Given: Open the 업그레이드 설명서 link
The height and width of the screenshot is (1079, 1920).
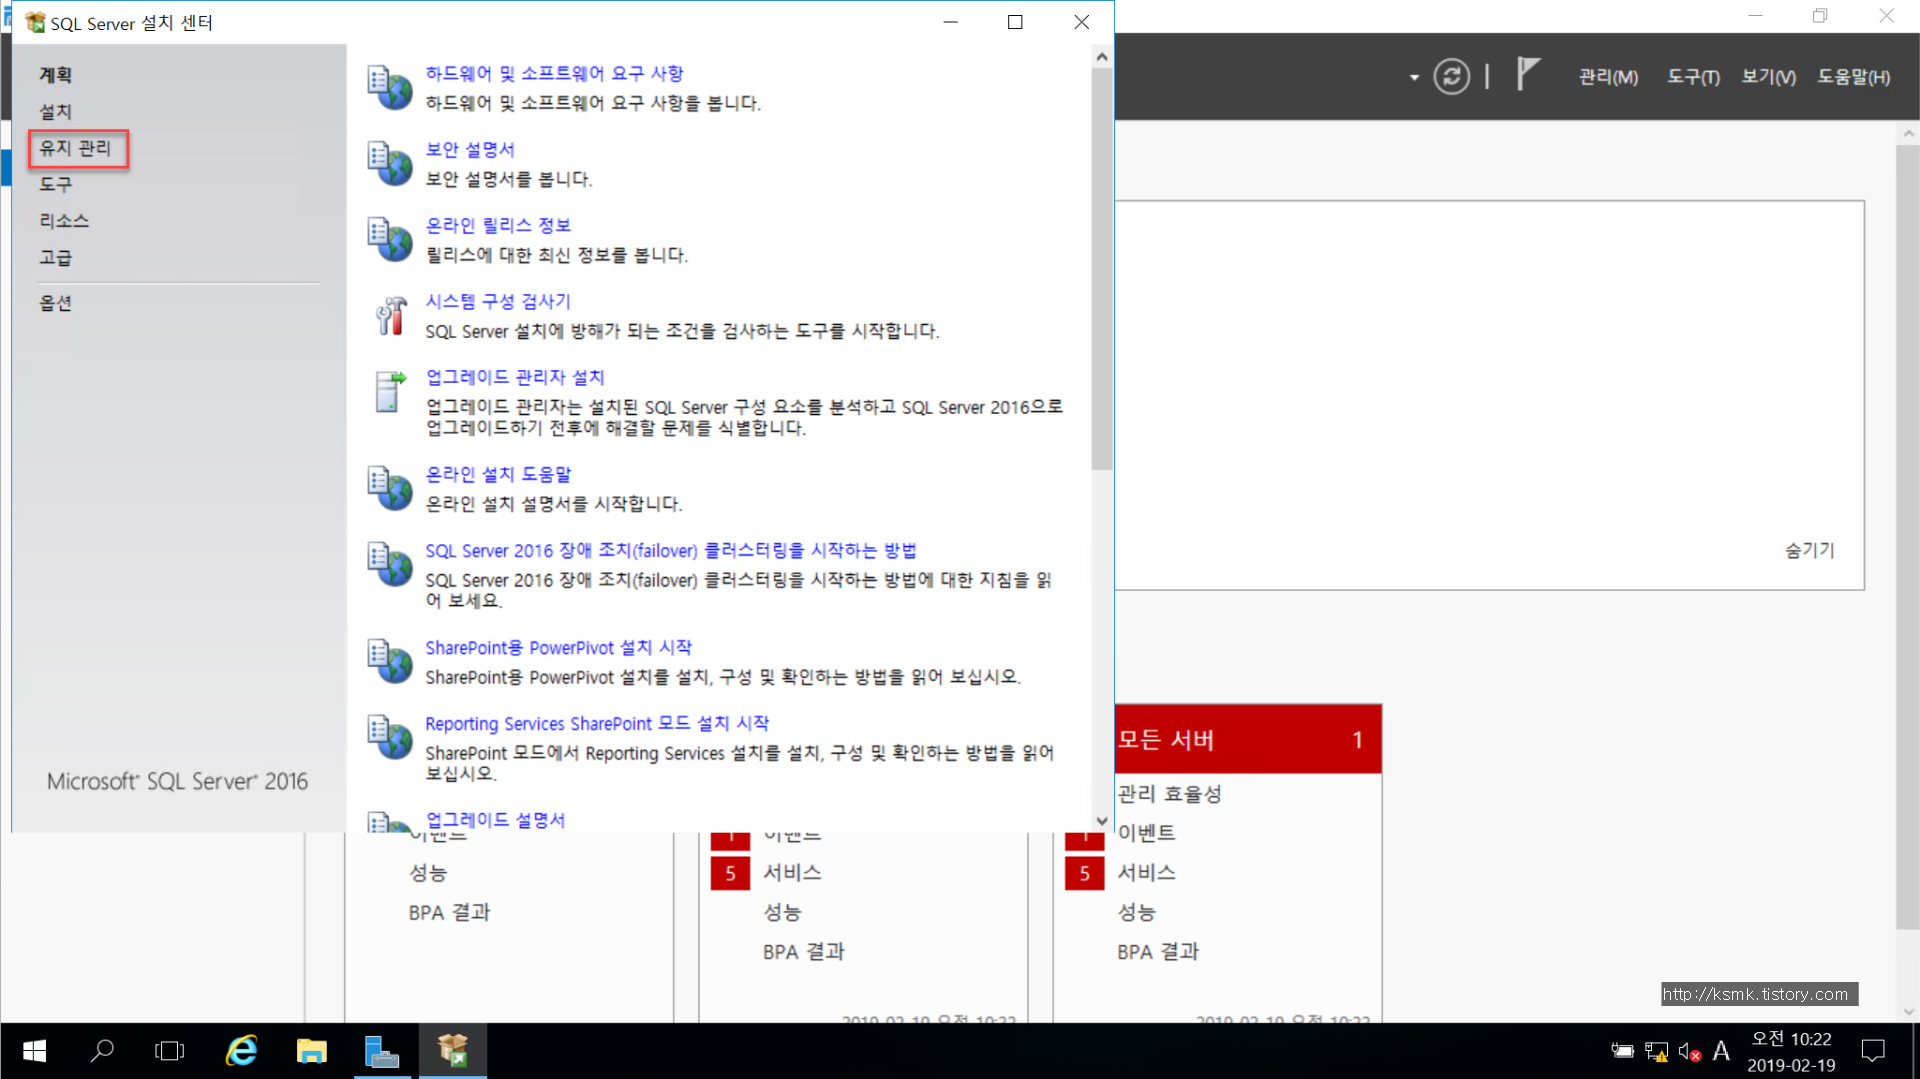Looking at the screenshot, I should (x=495, y=820).
